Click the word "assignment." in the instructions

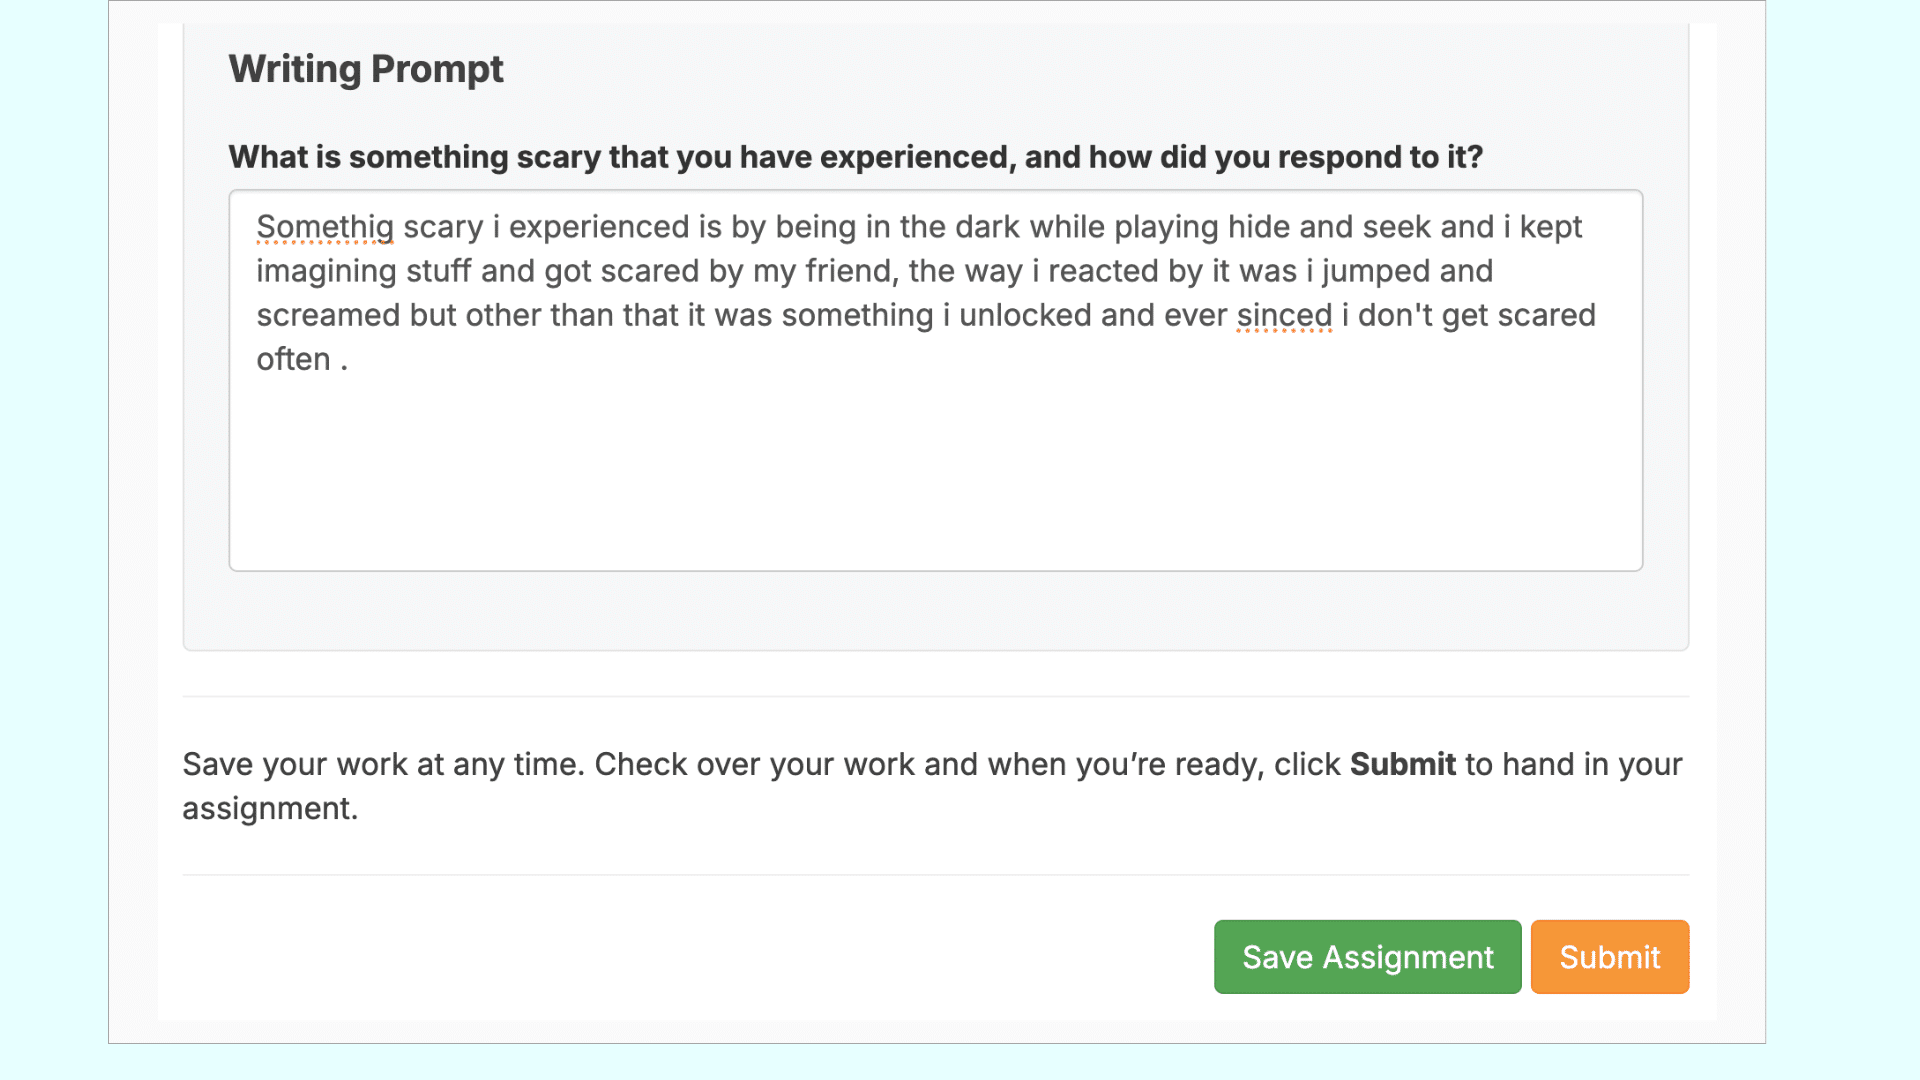point(270,808)
